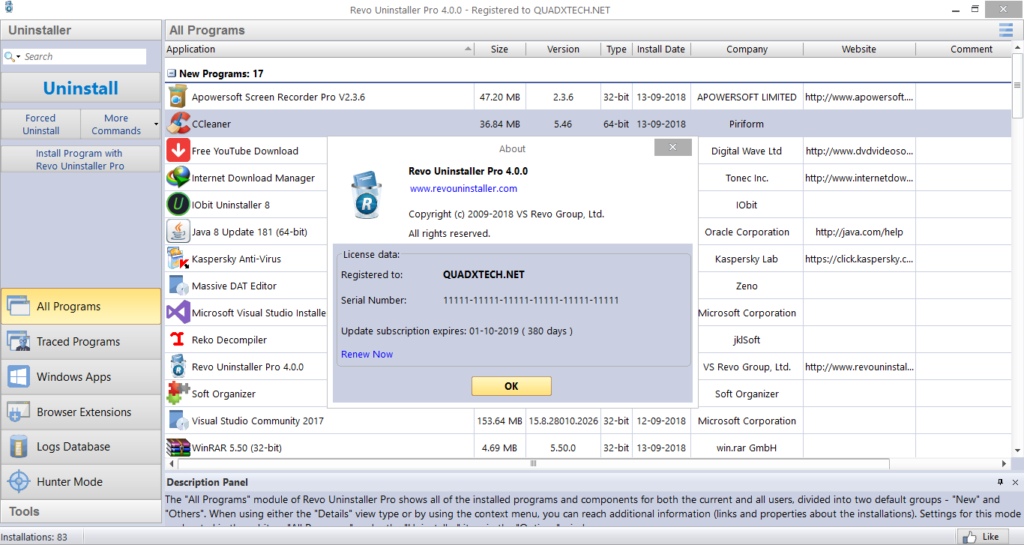Click the apowersoft website cell

point(859,97)
